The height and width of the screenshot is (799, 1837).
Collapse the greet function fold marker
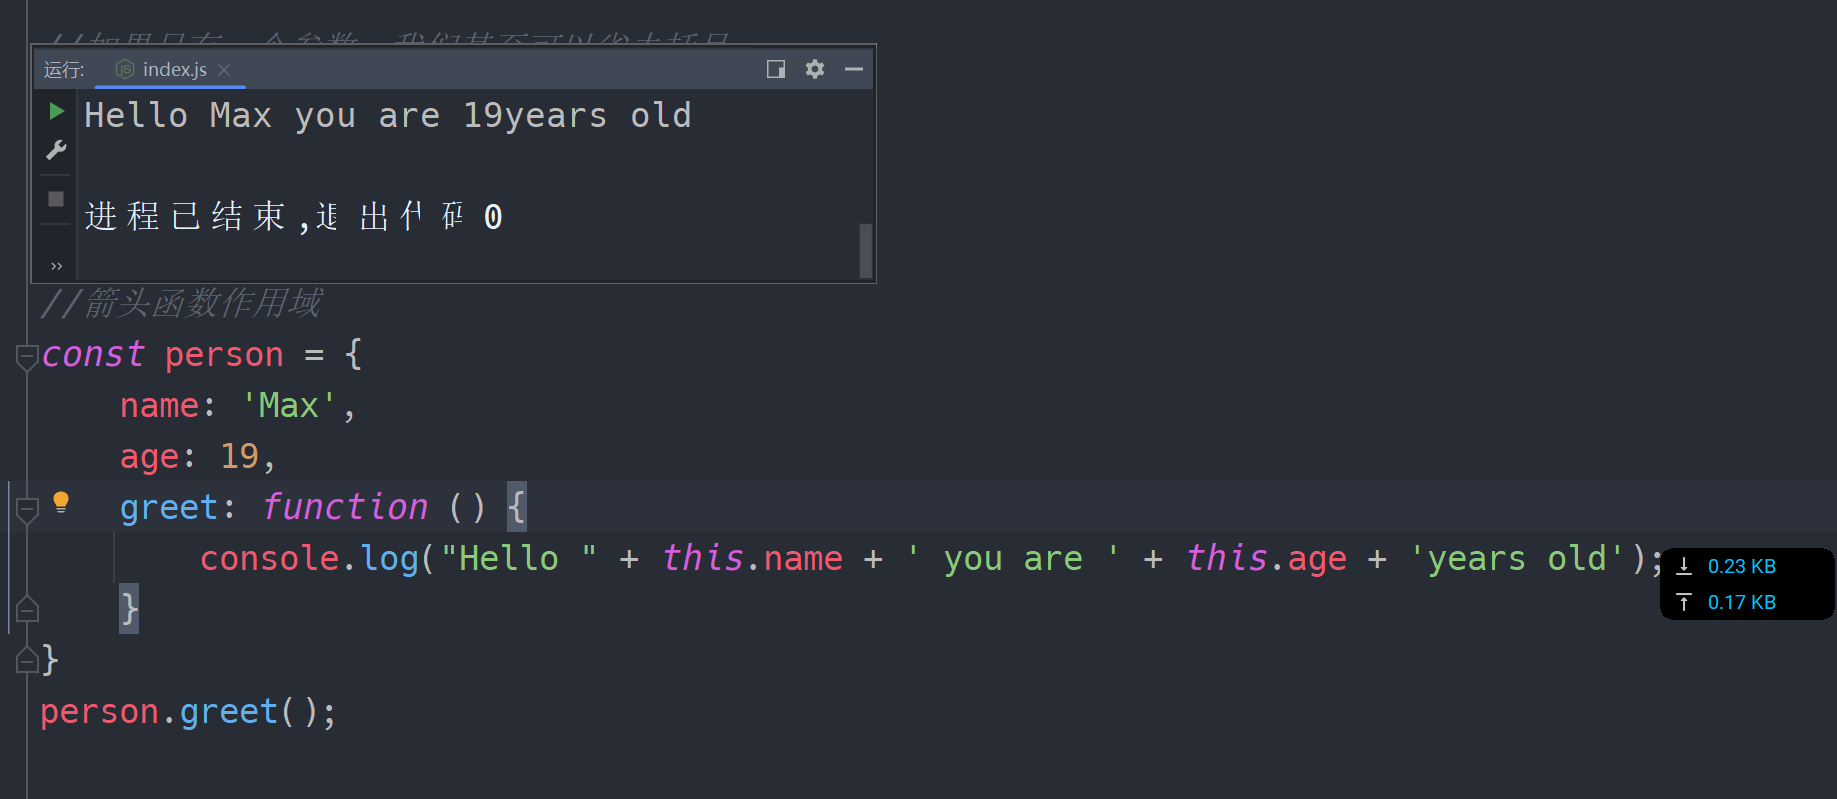click(27, 509)
